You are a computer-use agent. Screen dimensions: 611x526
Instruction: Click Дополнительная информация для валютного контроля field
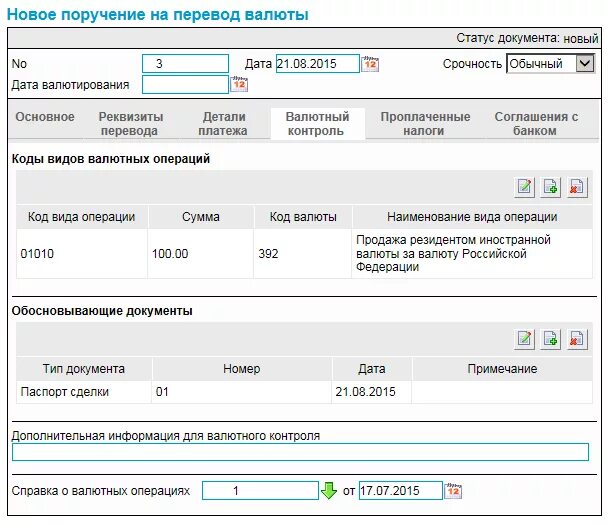(x=300, y=452)
